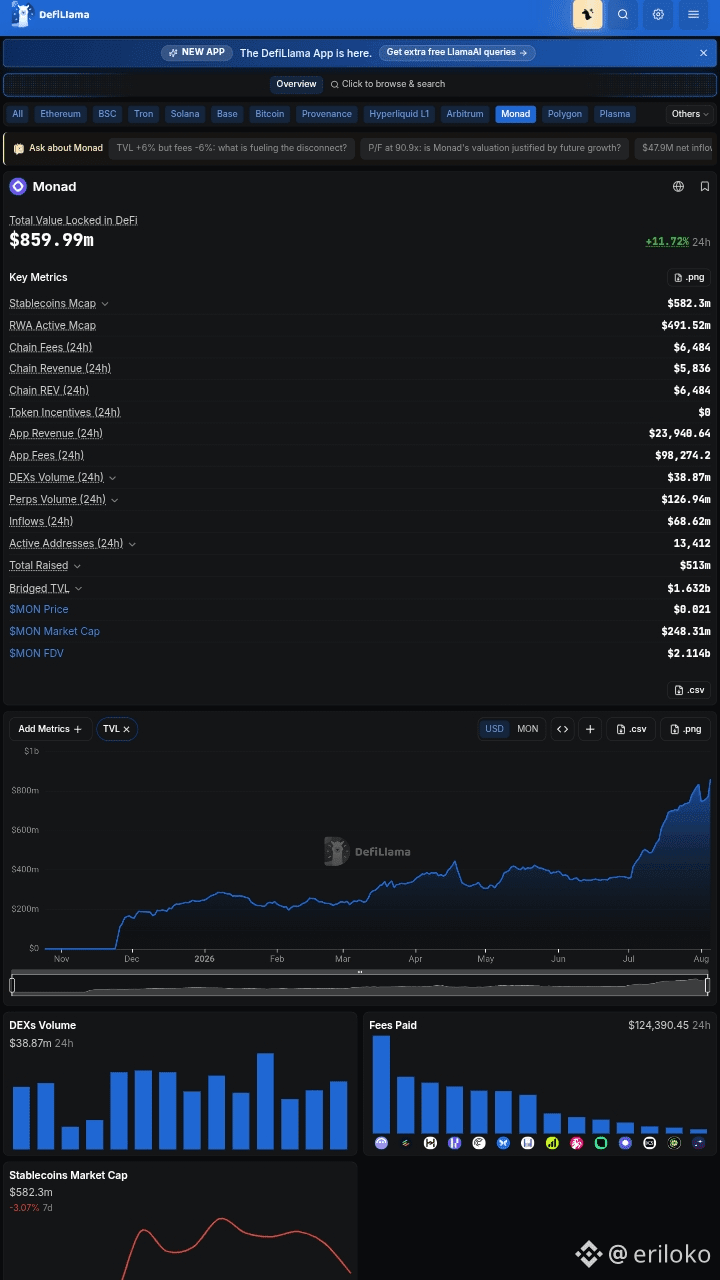Click left handle of chart range slider
This screenshot has width=720, height=1280.
coord(12,985)
